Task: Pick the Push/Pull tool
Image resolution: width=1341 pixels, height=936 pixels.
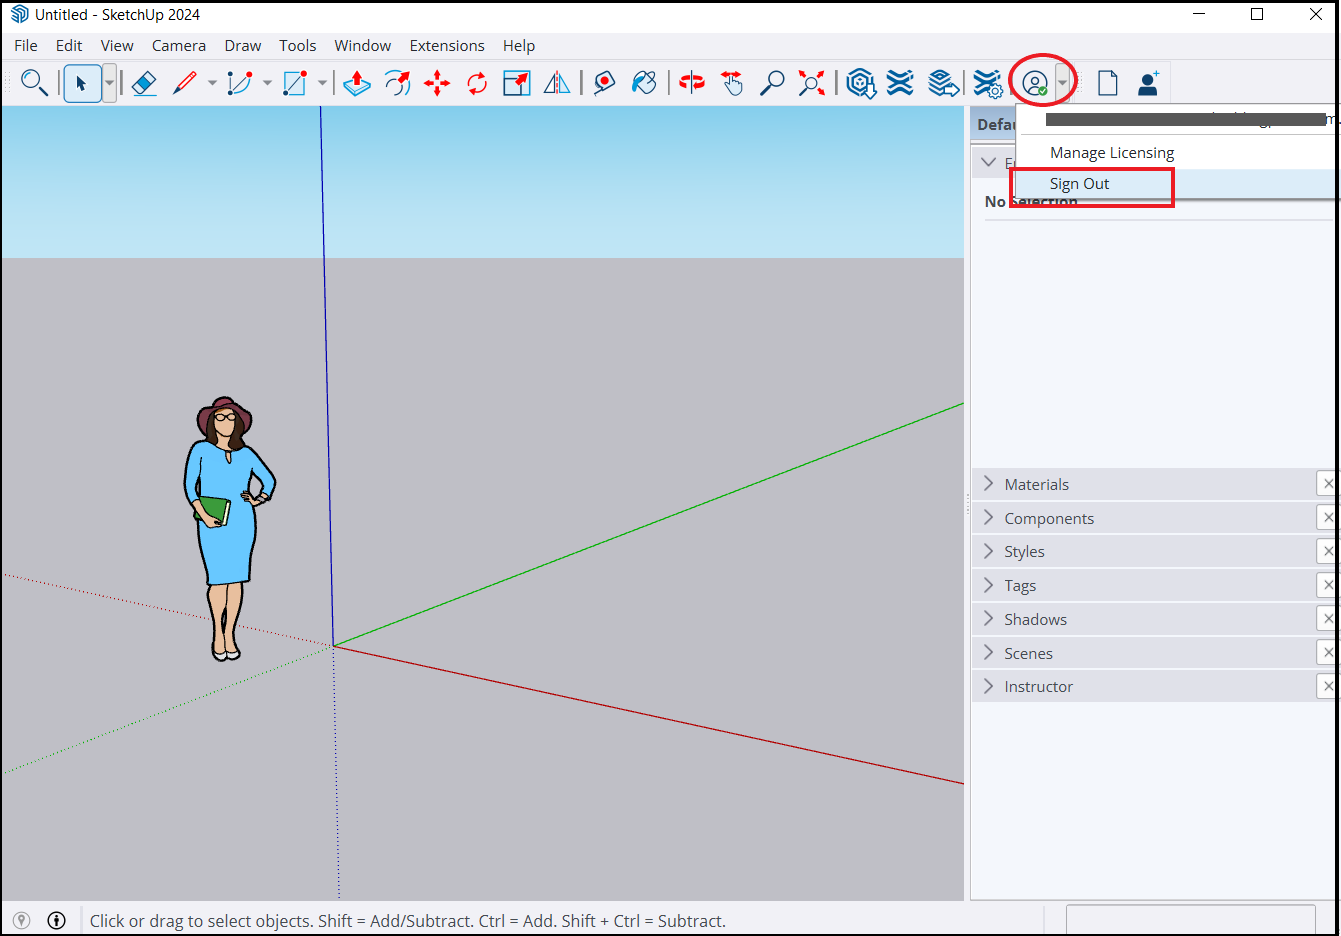Action: (x=357, y=83)
